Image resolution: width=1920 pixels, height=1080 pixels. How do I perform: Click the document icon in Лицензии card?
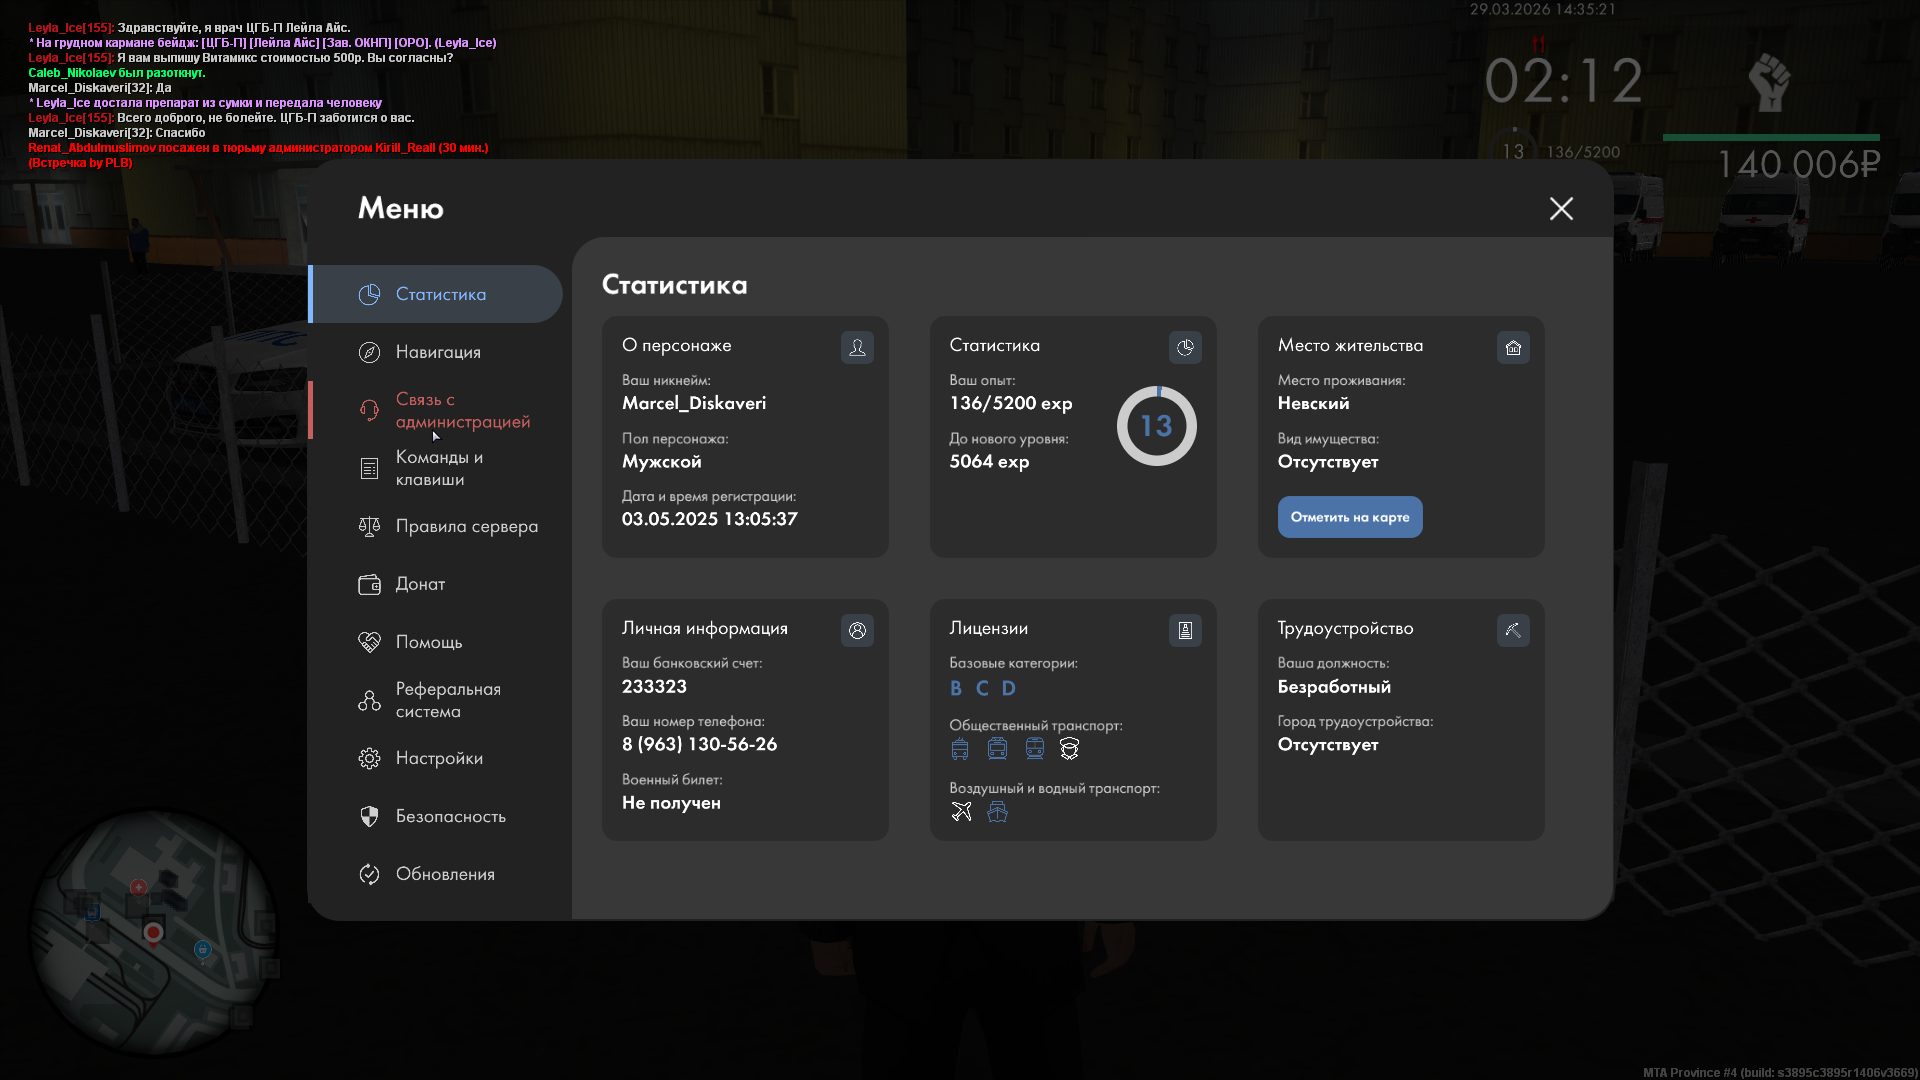pyautogui.click(x=1185, y=630)
